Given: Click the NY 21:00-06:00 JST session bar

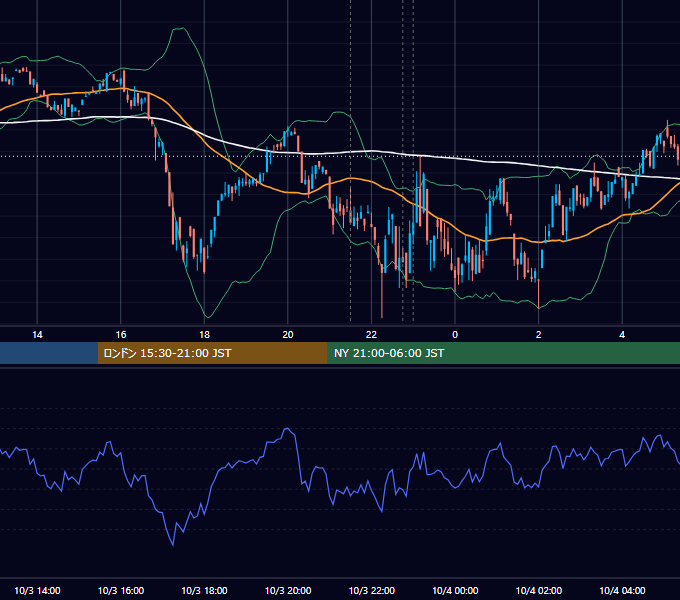Looking at the screenshot, I should point(503,353).
